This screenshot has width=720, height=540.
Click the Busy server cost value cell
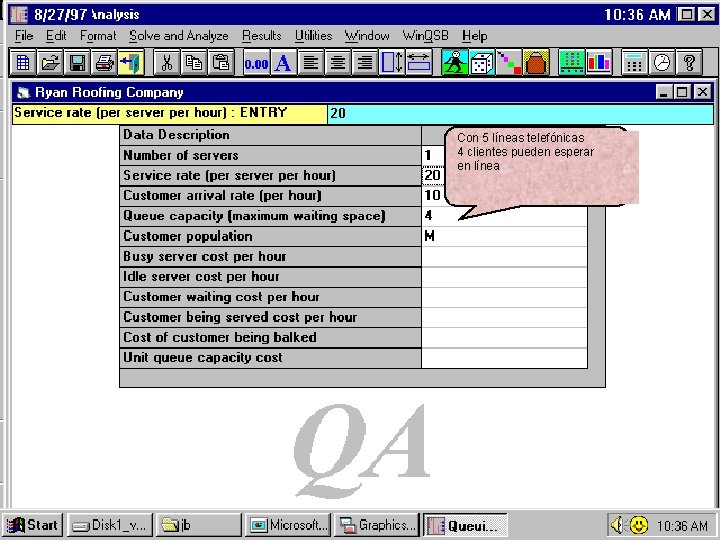click(x=504, y=256)
